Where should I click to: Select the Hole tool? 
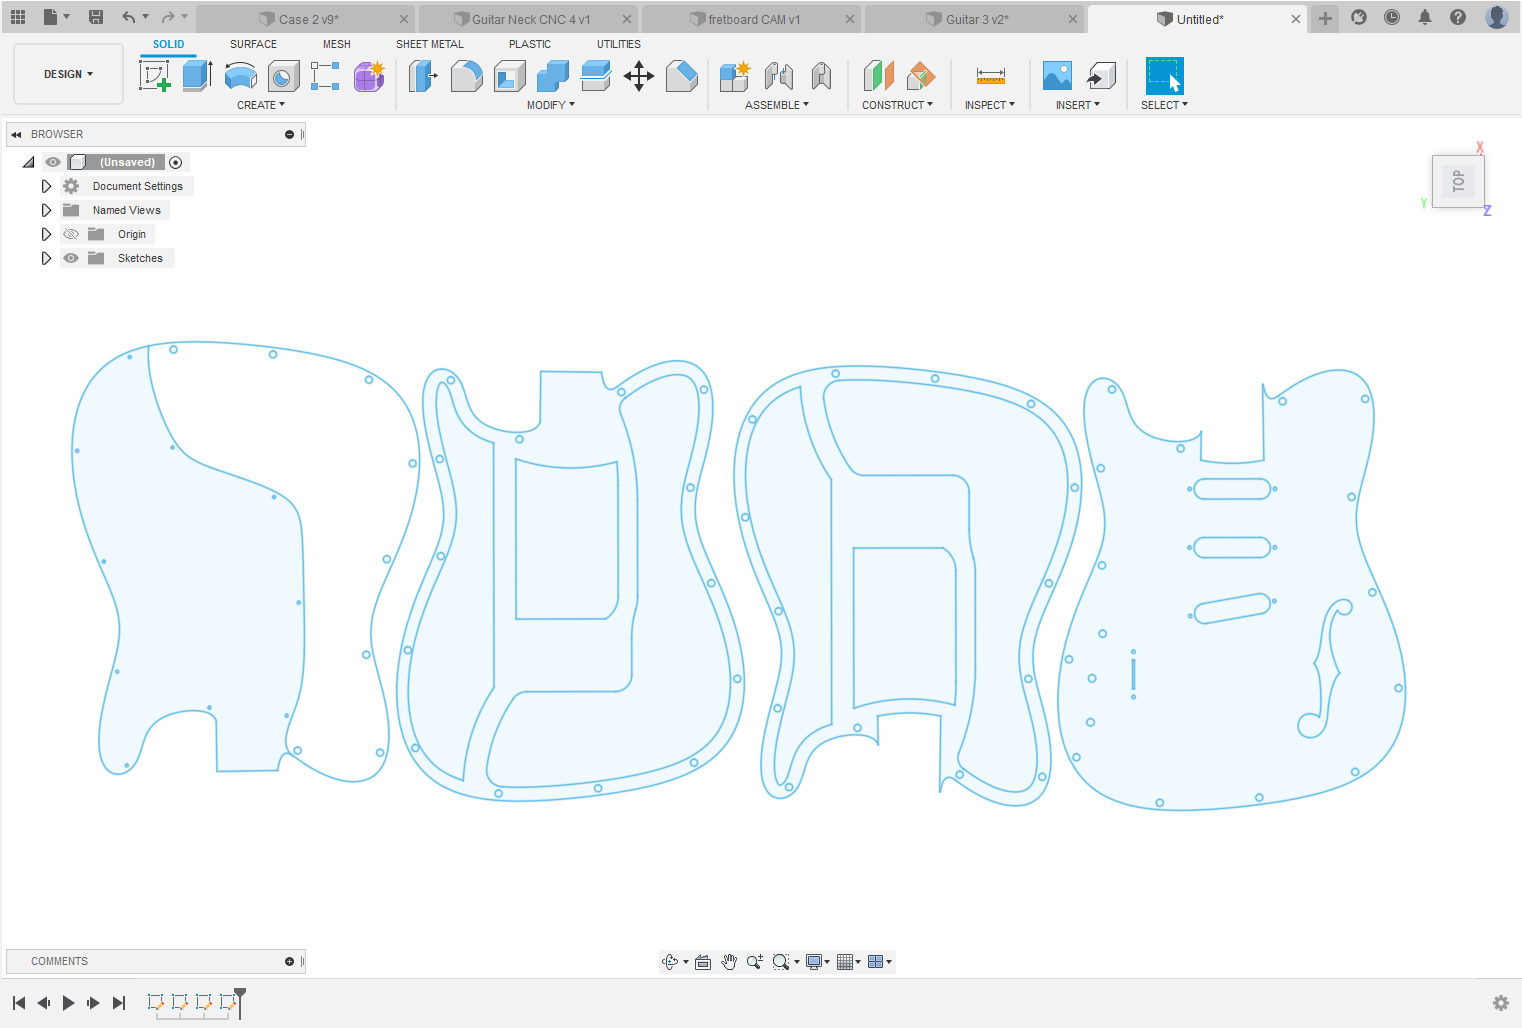284,76
